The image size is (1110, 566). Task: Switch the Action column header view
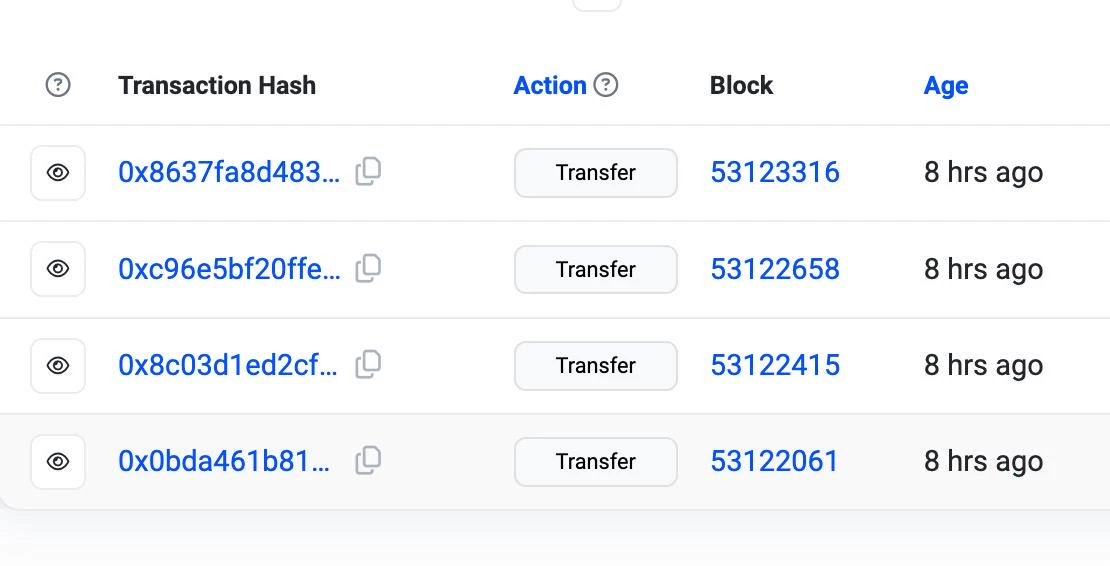pos(550,86)
